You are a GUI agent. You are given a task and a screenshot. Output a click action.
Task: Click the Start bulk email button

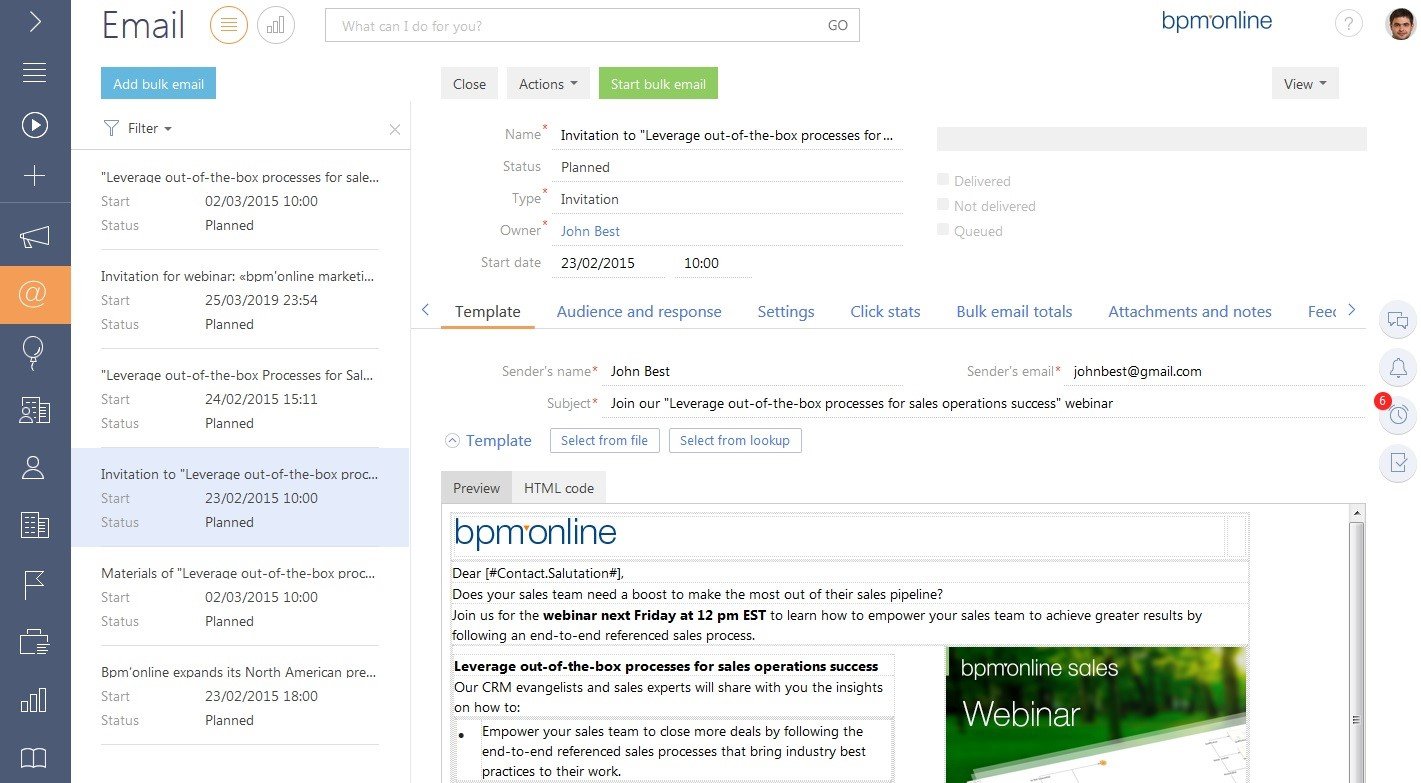[658, 84]
